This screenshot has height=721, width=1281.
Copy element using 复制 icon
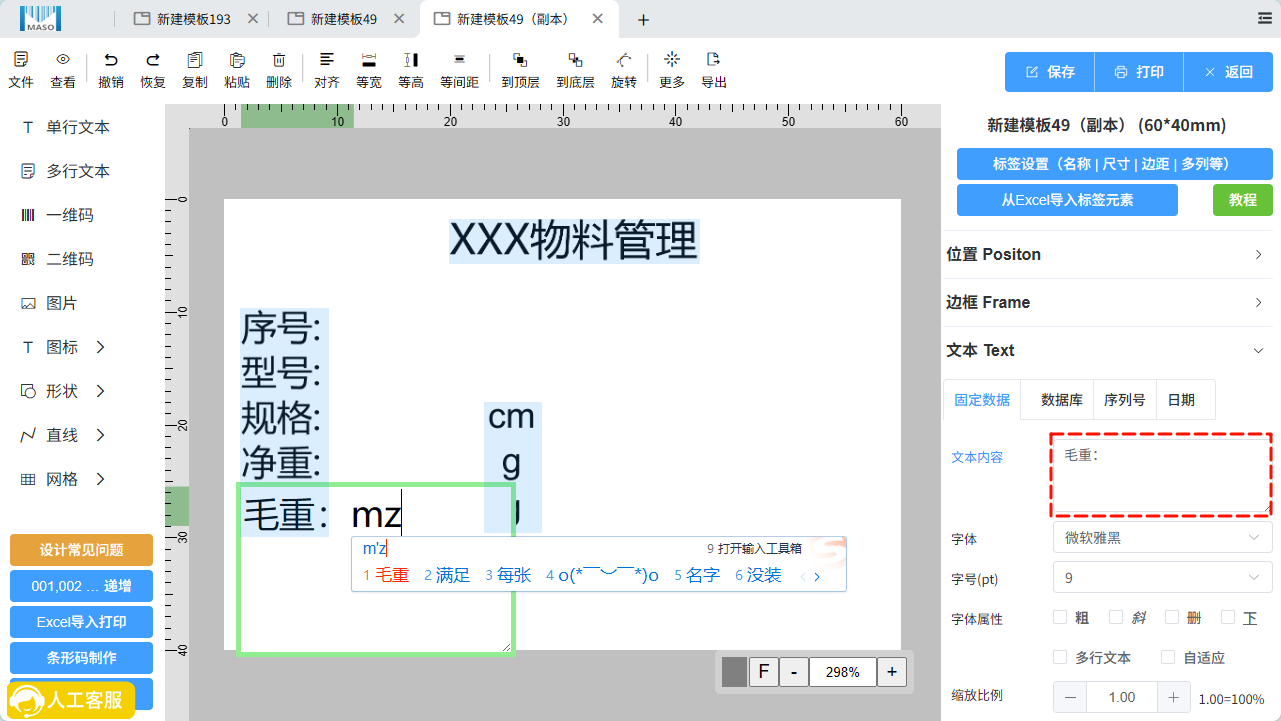pyautogui.click(x=195, y=60)
